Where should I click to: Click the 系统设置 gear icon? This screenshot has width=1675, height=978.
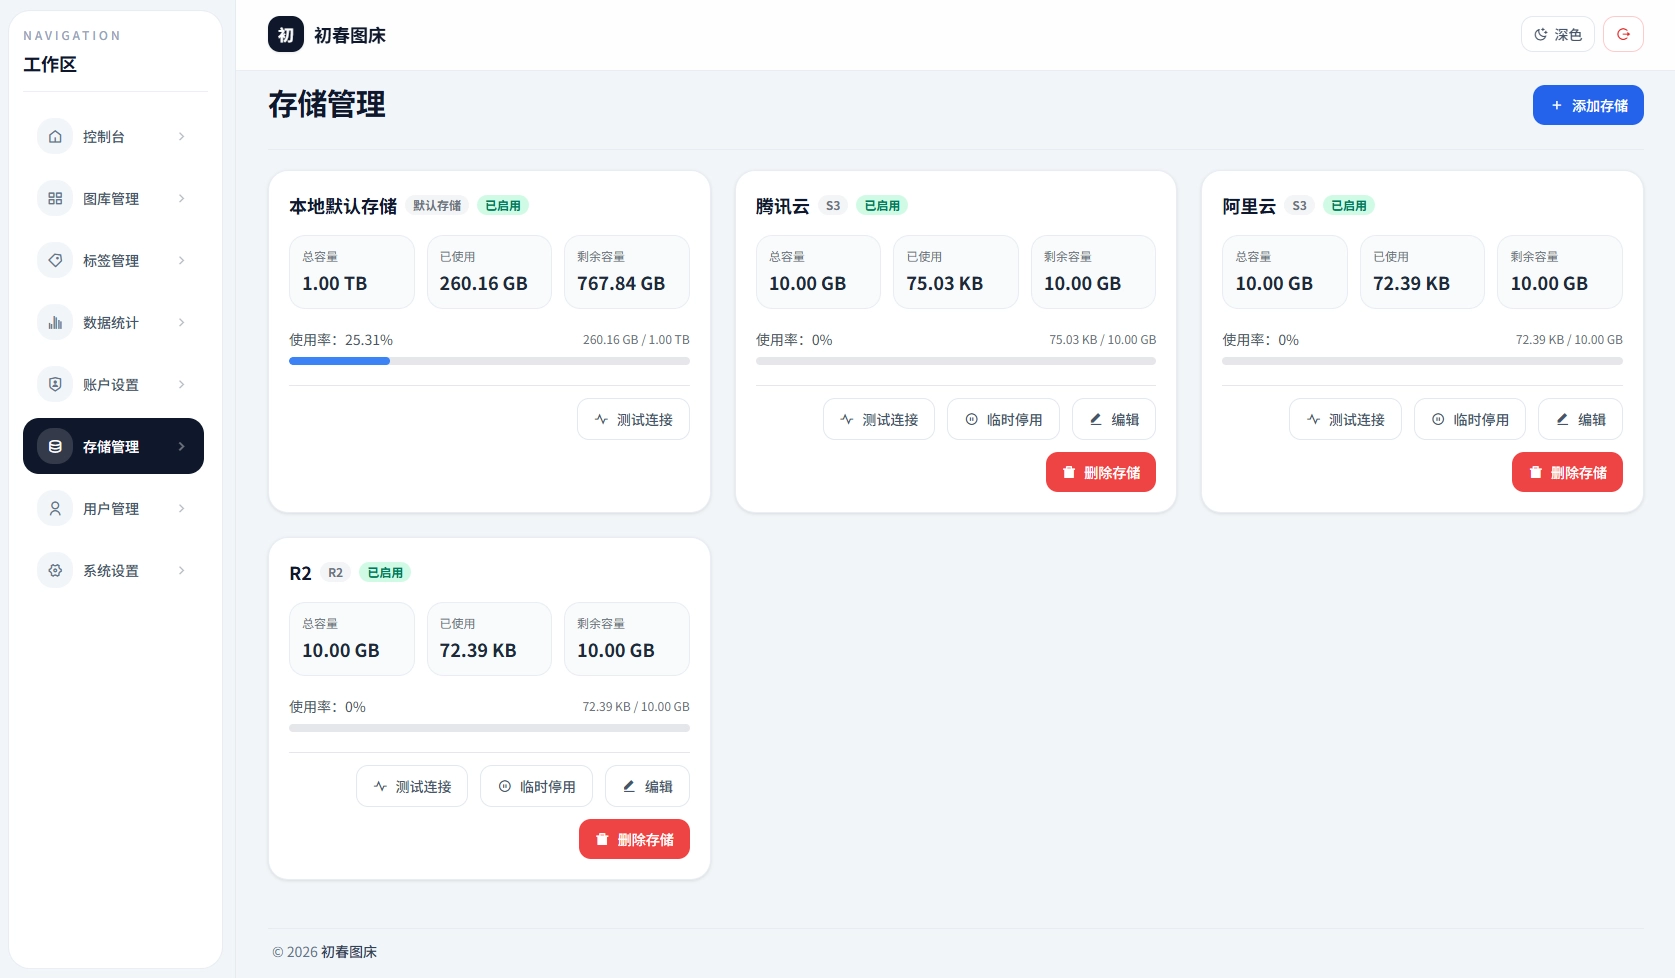coord(55,570)
